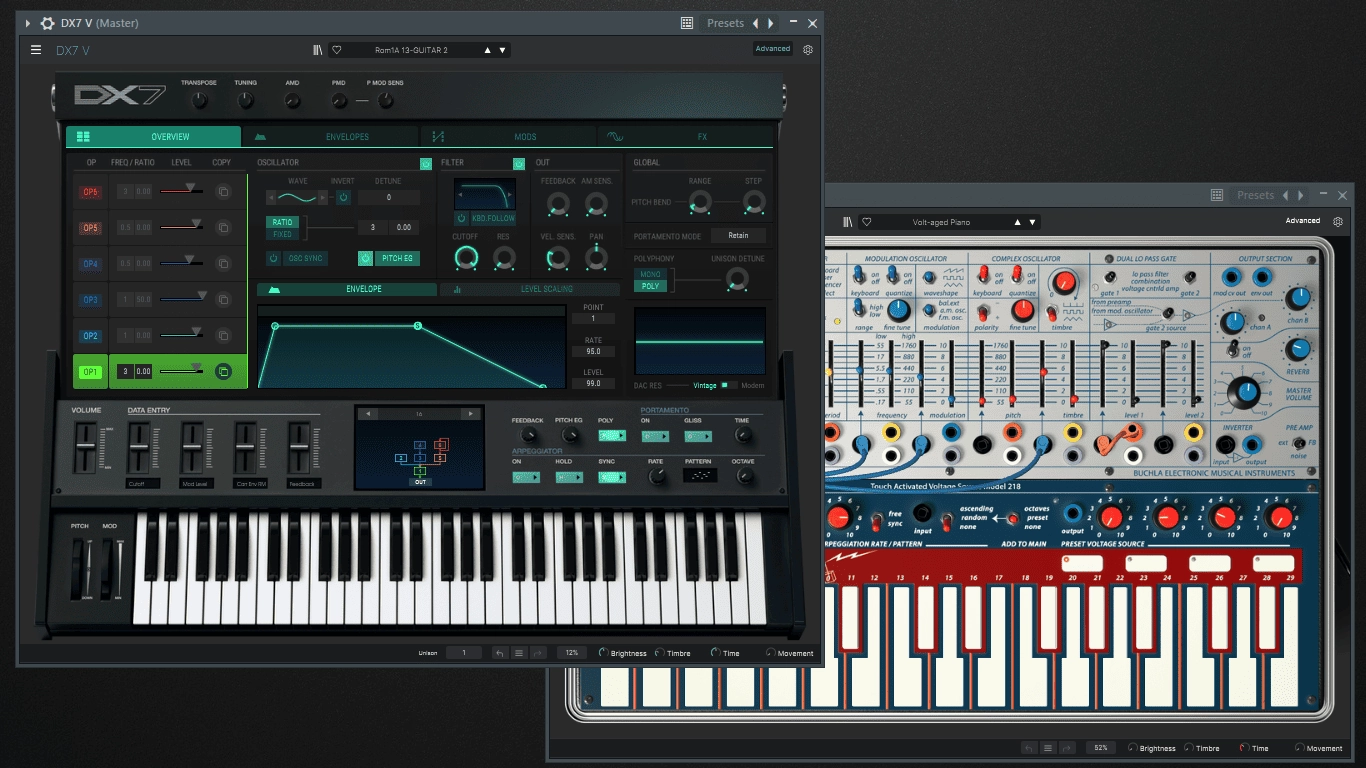Open the Portamento Mode Retain dropdown
This screenshot has height=768, width=1366.
[738, 236]
